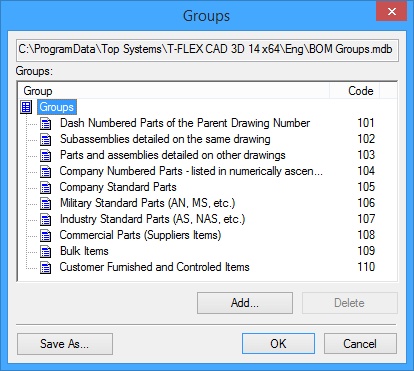This screenshot has height=371, width=414.
Task: Click the icon next to Parts and assemblies detailed
Action: point(46,155)
